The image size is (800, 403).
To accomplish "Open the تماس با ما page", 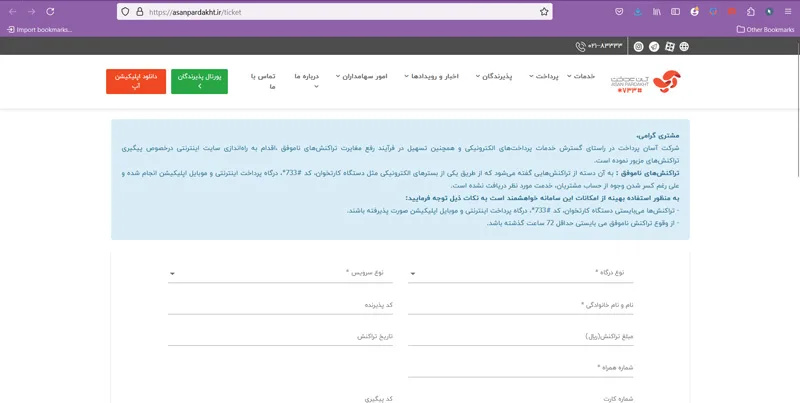I will (x=263, y=81).
